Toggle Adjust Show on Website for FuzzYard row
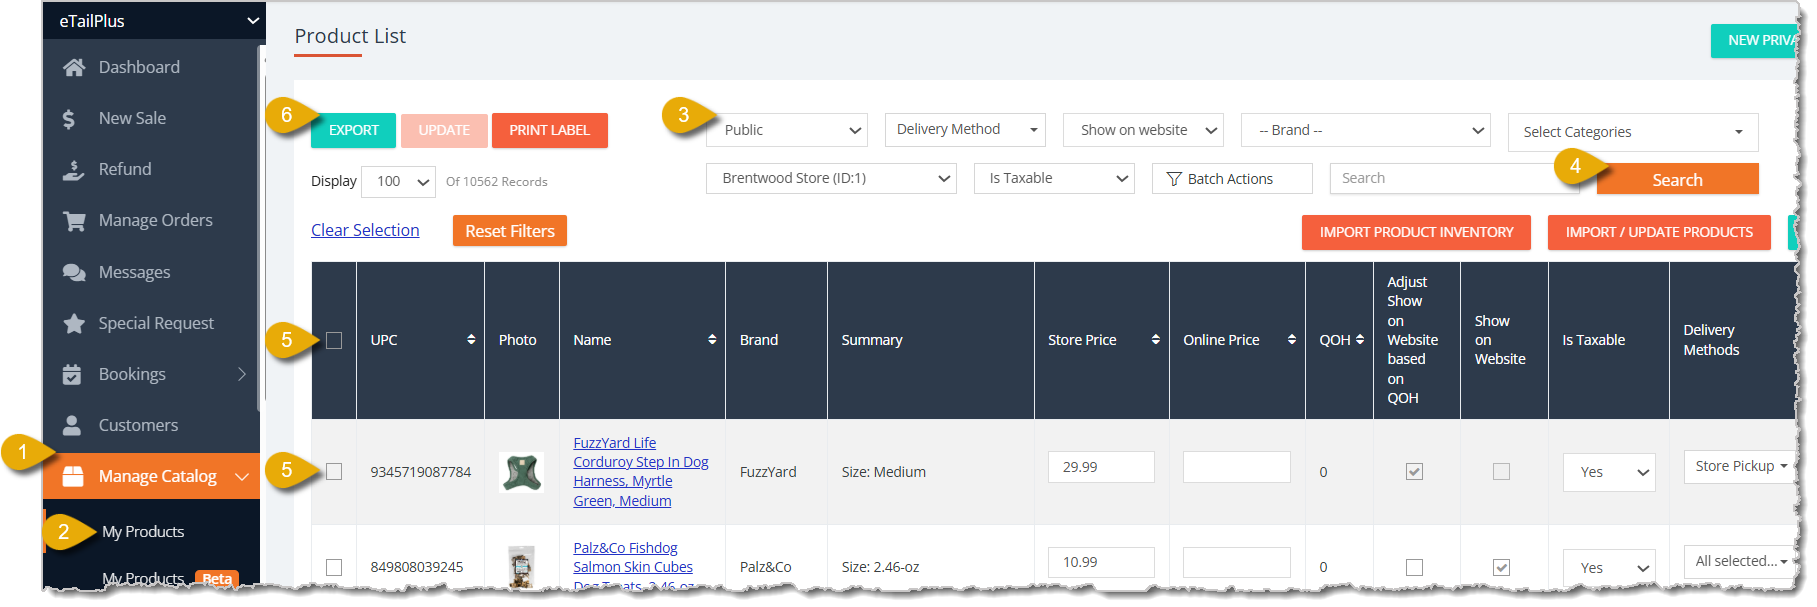Viewport: 1817px width, 607px height. 1414,472
